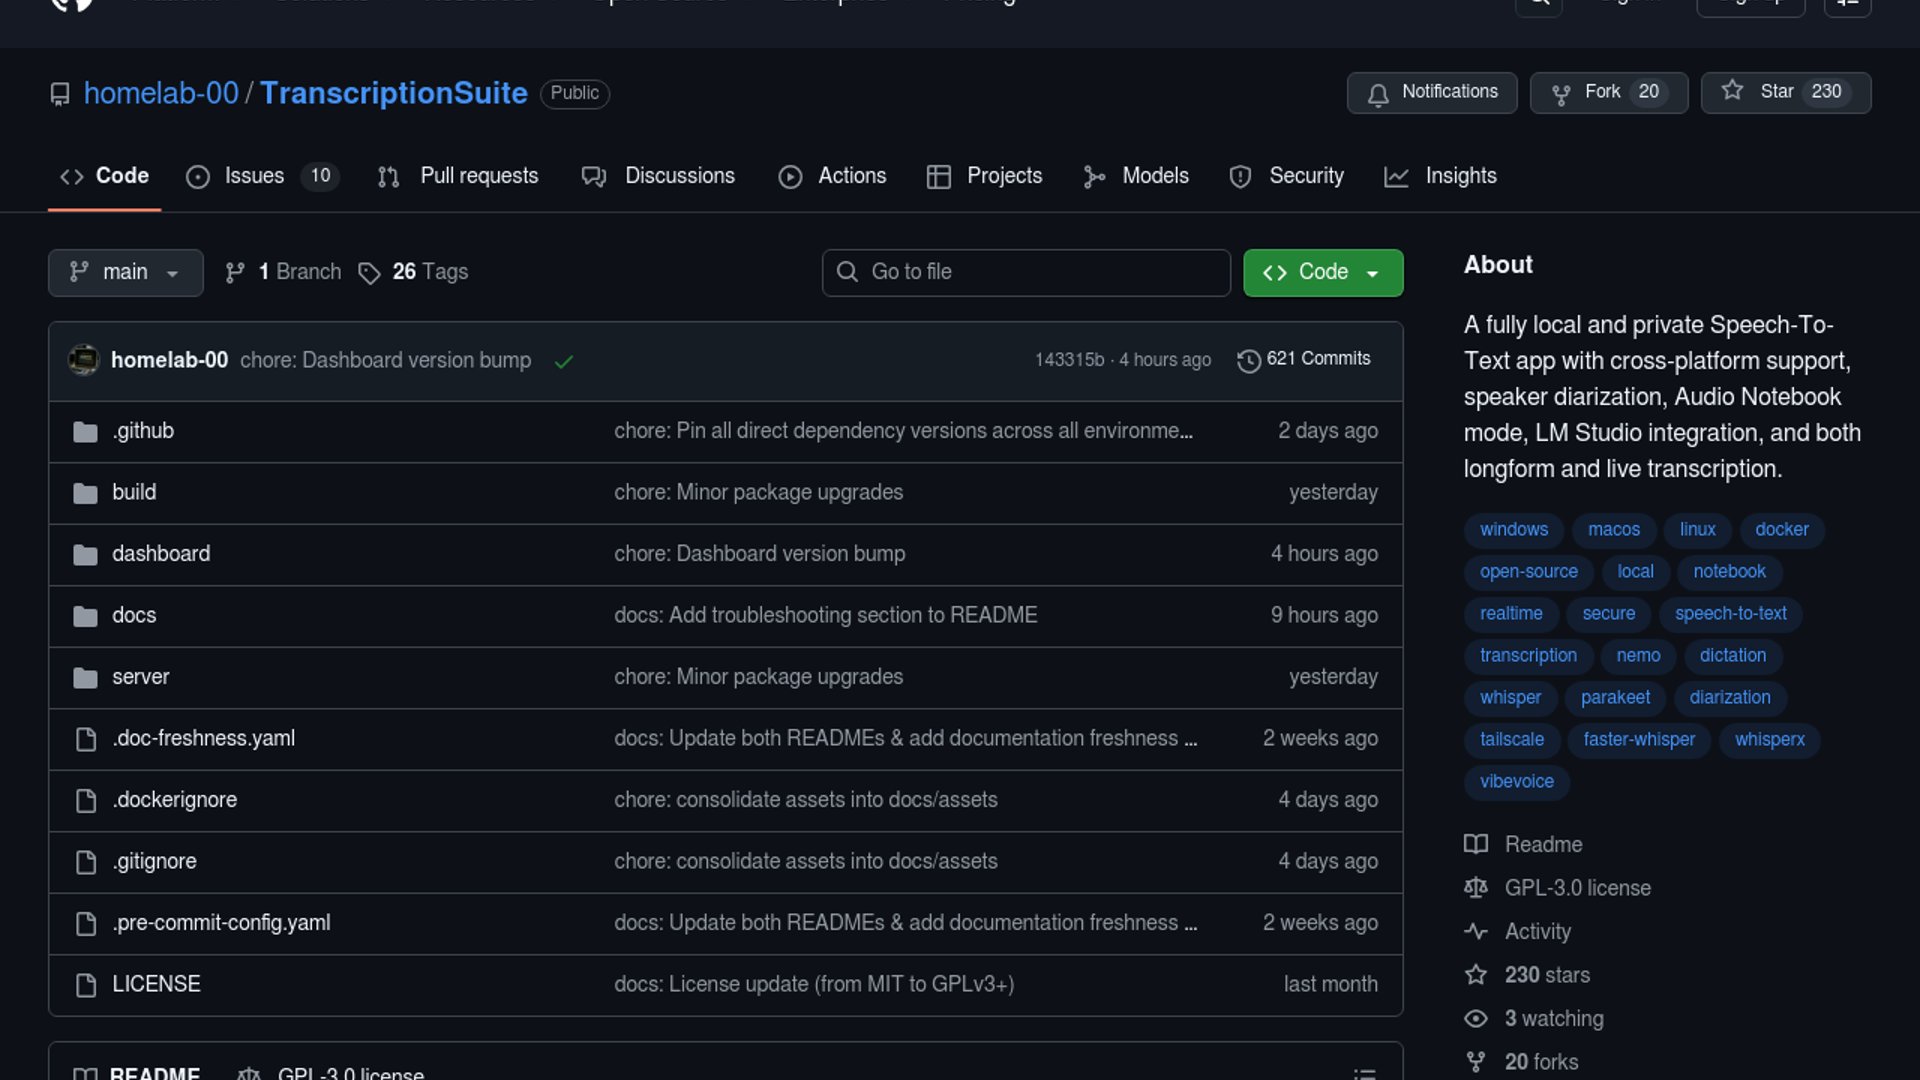The height and width of the screenshot is (1080, 1920).
Task: Click the Go to file search field
Action: 1026,273
